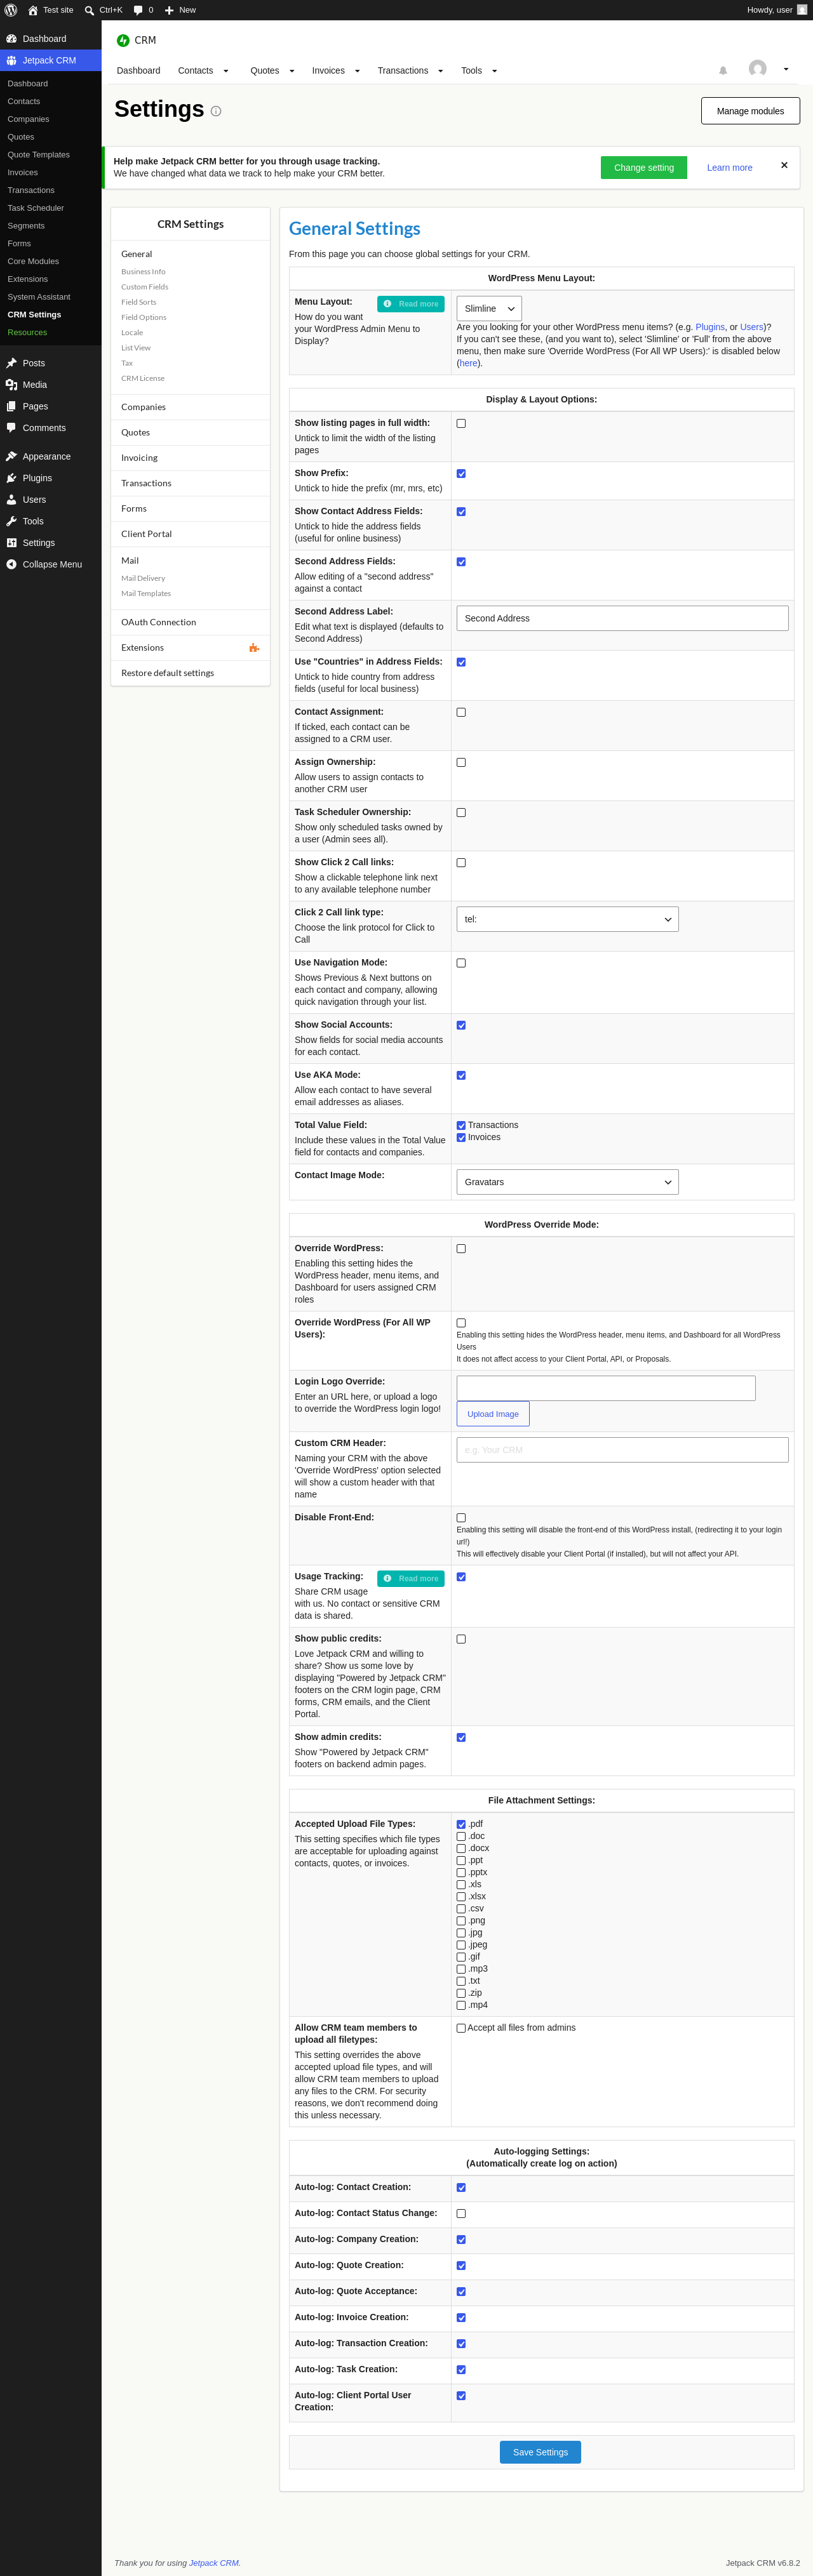
Task: Select Client Portal in the CRM Settings list
Action: pos(190,534)
